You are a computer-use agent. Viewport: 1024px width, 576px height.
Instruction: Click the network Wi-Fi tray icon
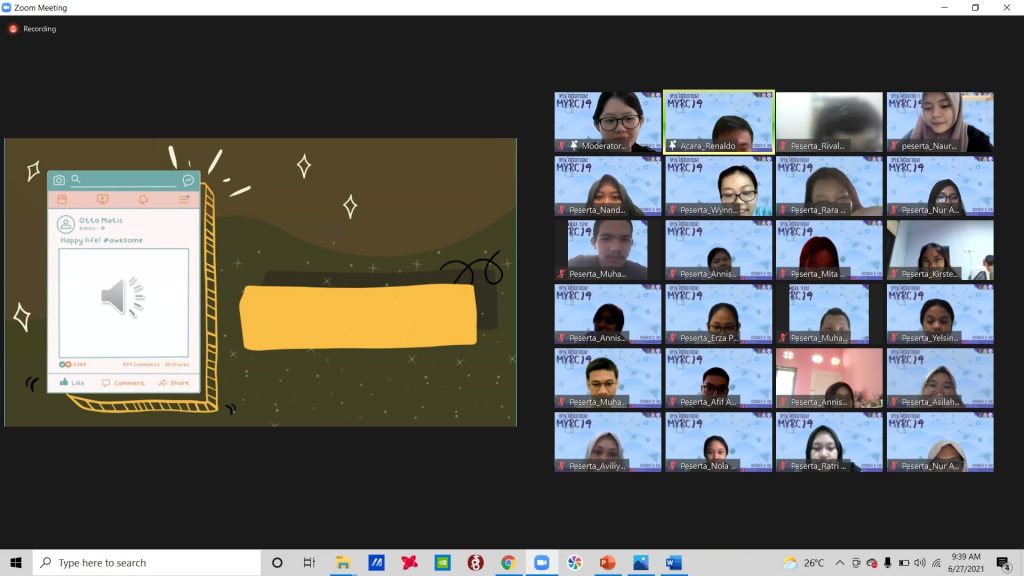click(936, 562)
